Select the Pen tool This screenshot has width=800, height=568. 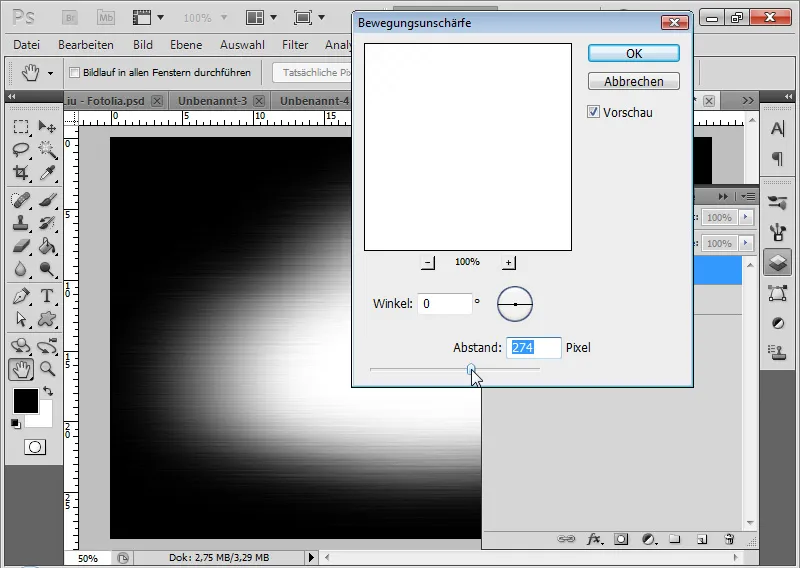click(x=20, y=296)
